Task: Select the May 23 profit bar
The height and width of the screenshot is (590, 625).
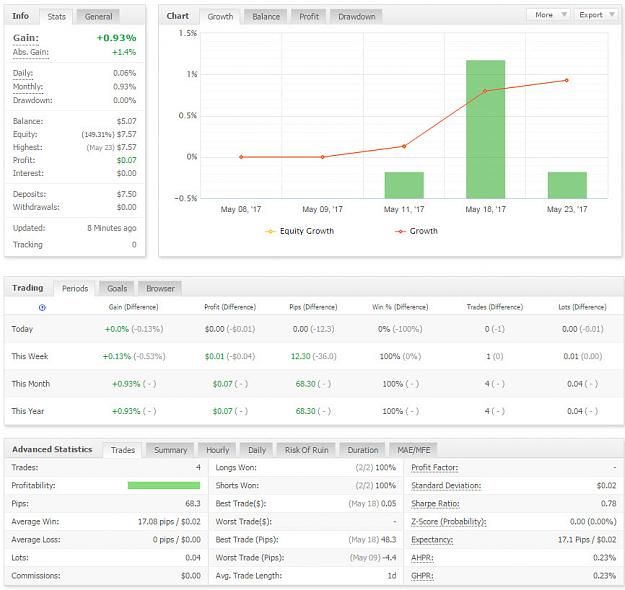Action: [x=567, y=185]
